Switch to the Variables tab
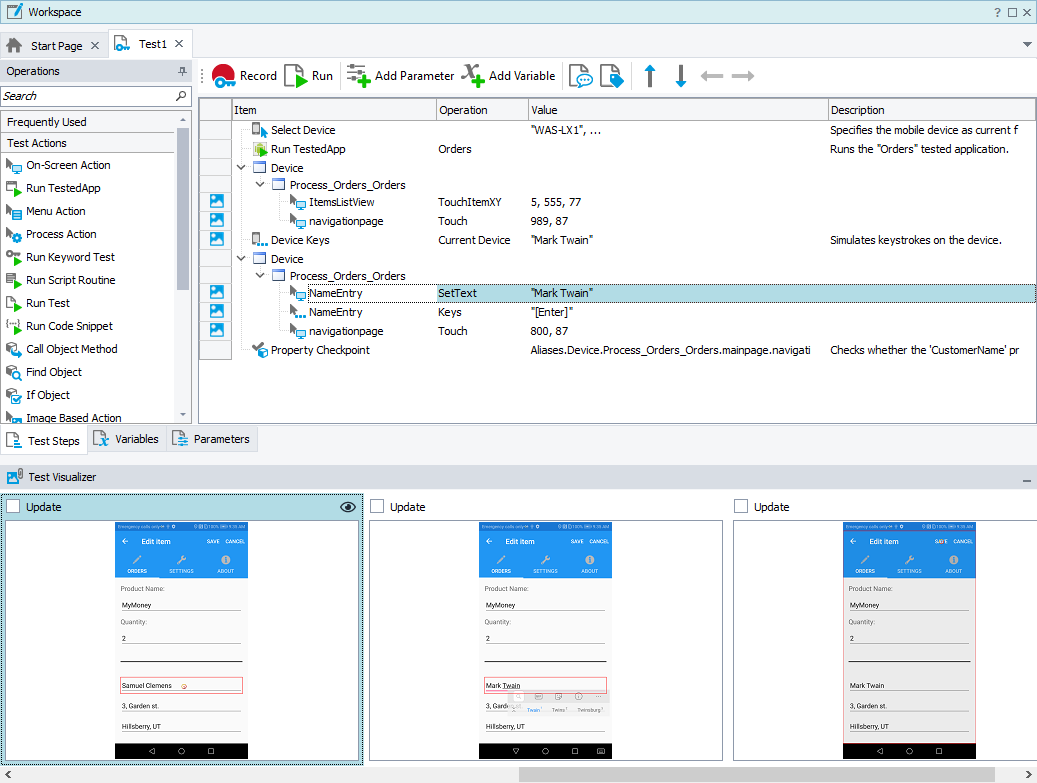 (127, 439)
